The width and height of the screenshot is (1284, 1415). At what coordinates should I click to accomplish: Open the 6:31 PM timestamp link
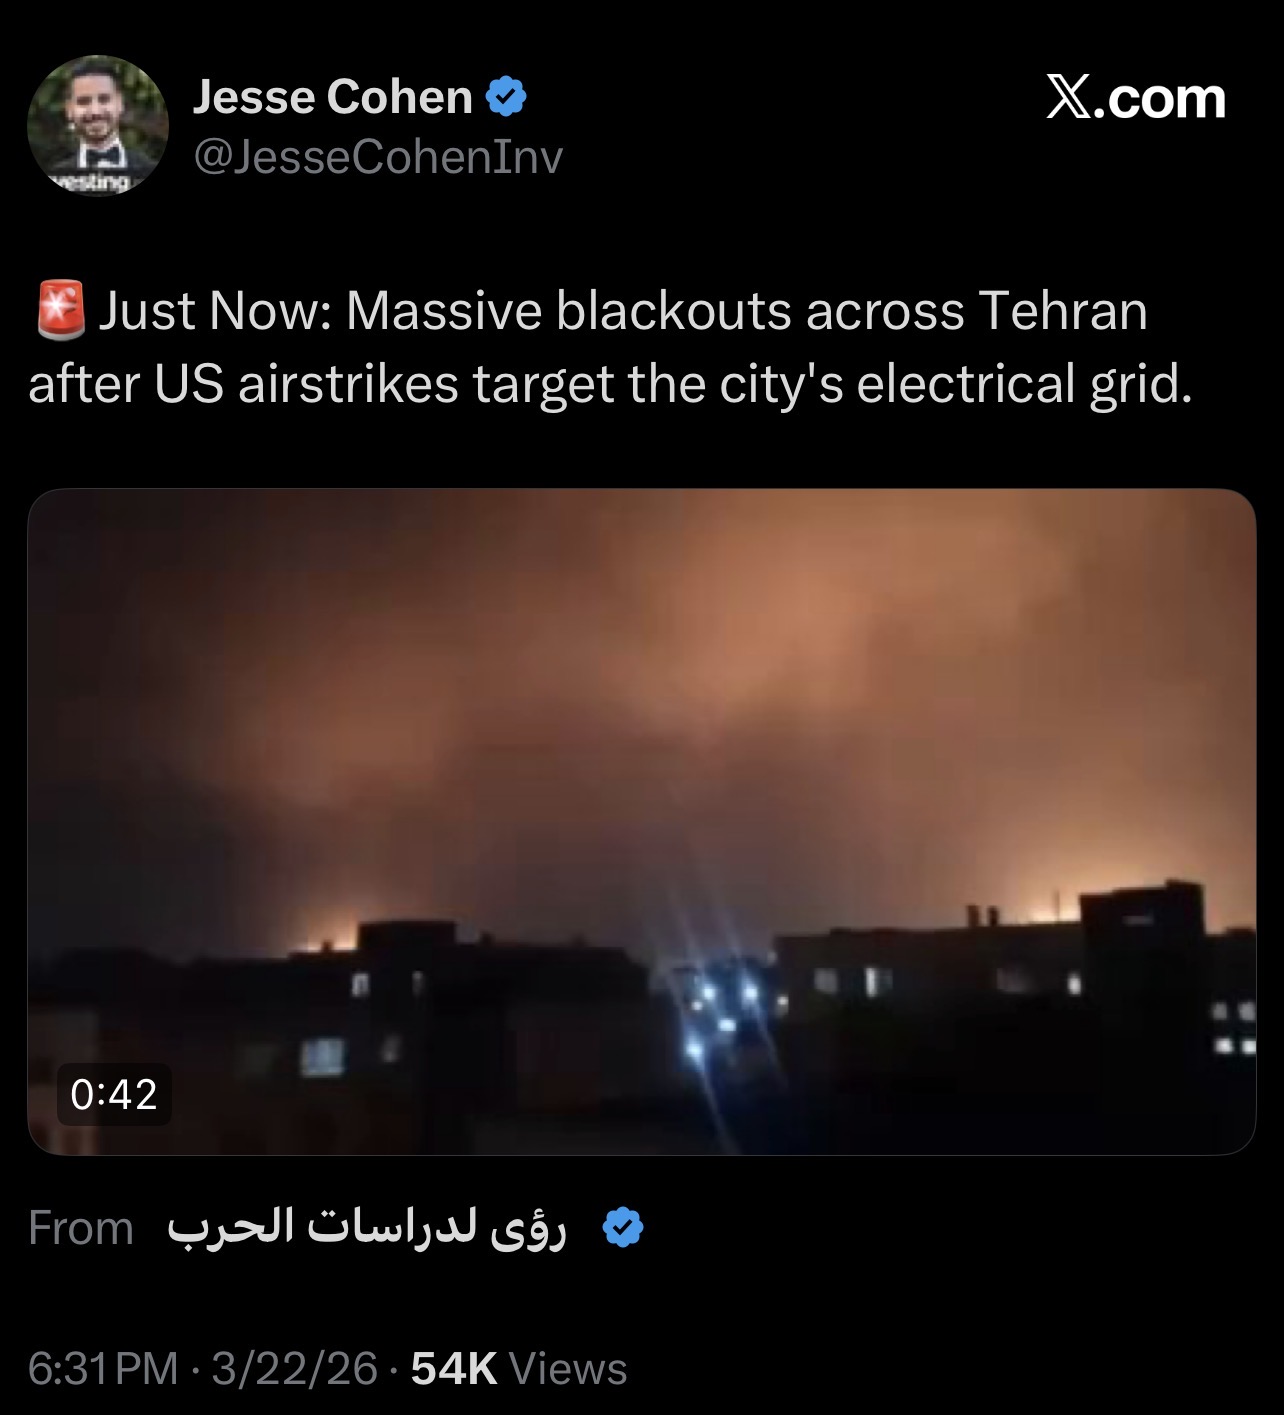pyautogui.click(x=103, y=1368)
